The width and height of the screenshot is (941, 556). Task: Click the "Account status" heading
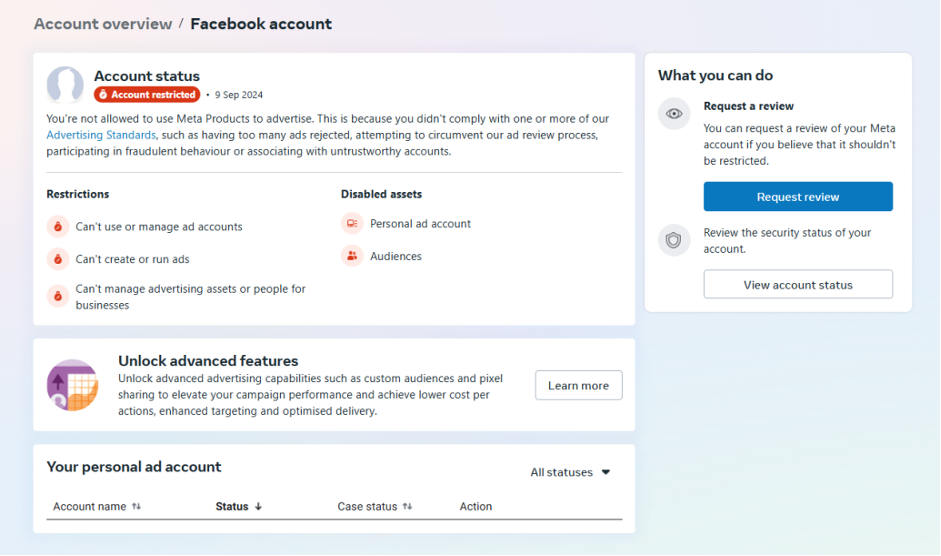pos(147,76)
